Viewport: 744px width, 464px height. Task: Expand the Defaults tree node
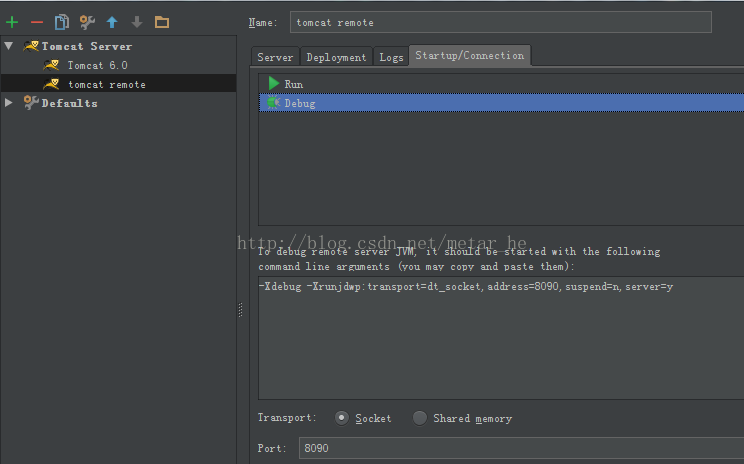click(9, 102)
